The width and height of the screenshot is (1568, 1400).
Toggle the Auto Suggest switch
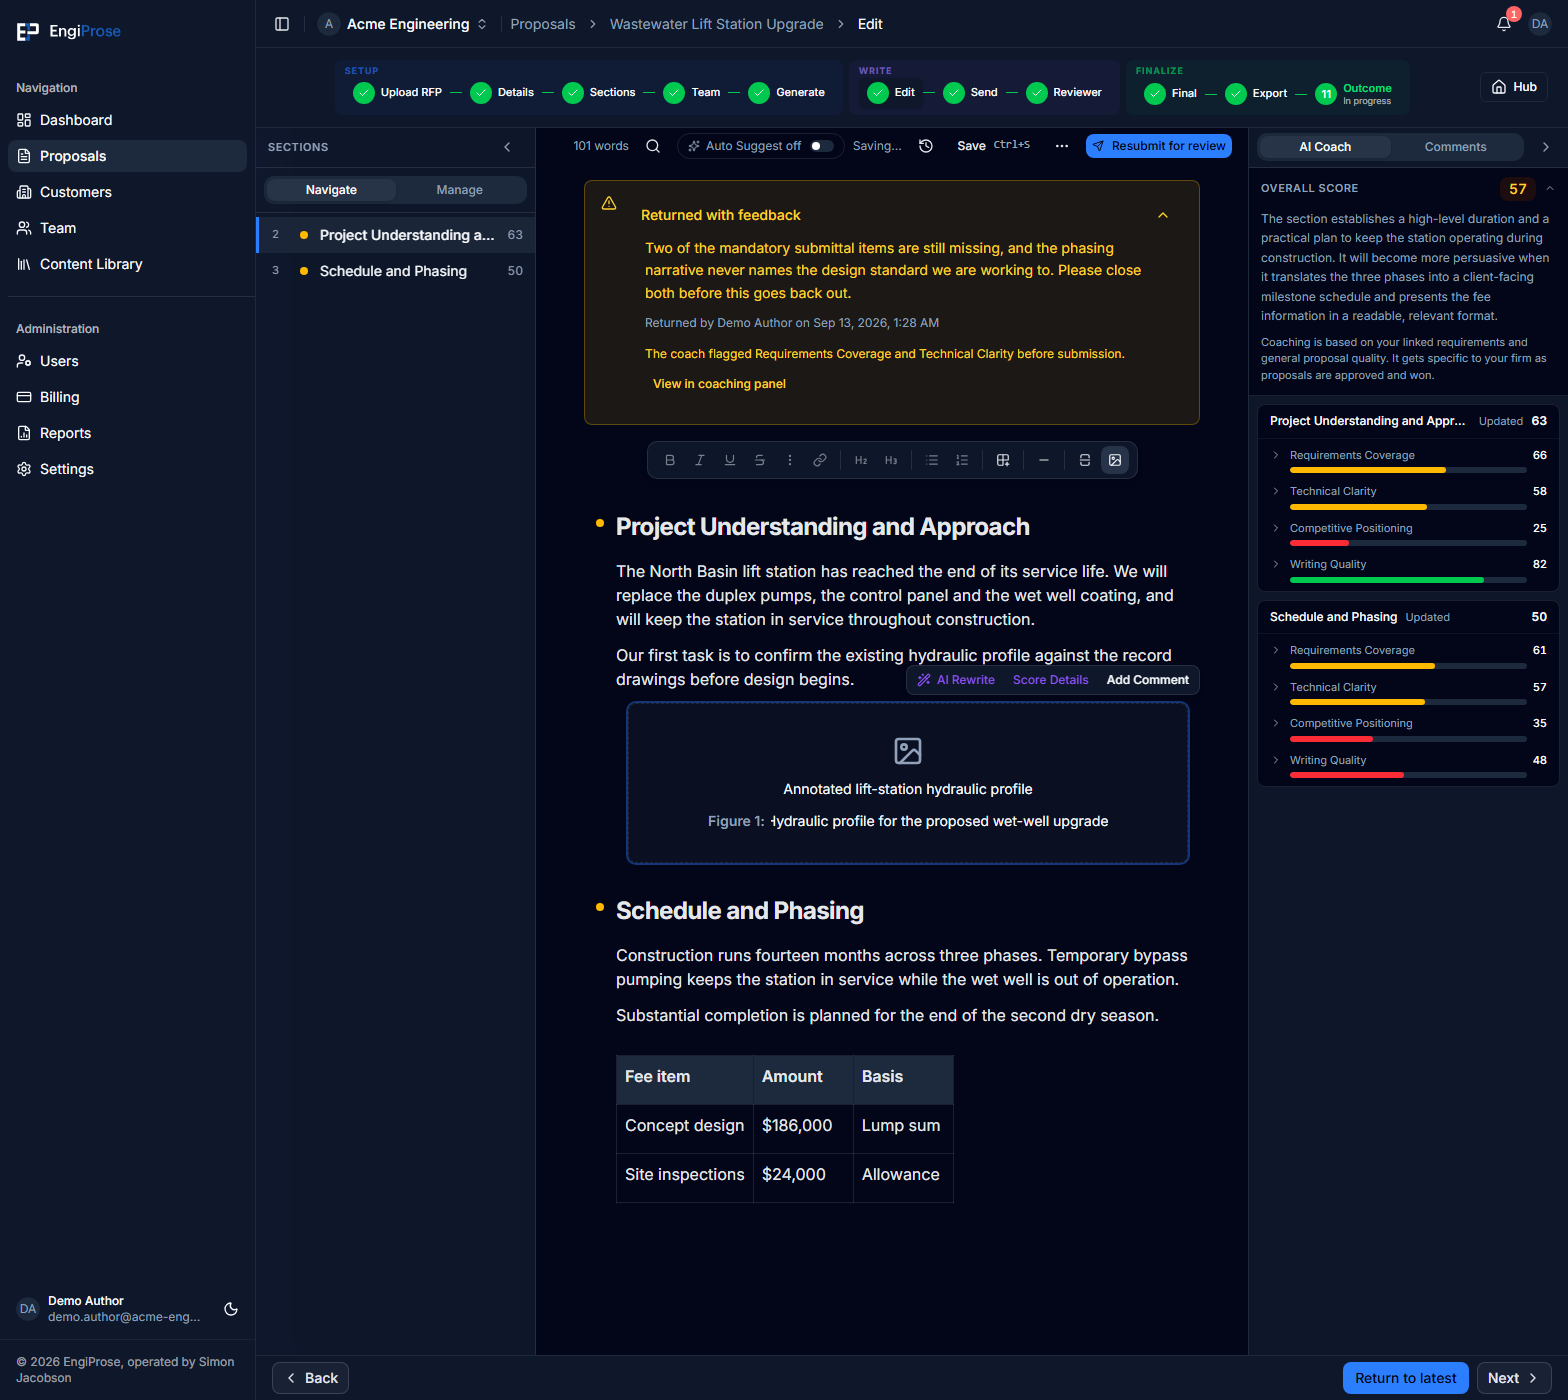(x=821, y=146)
